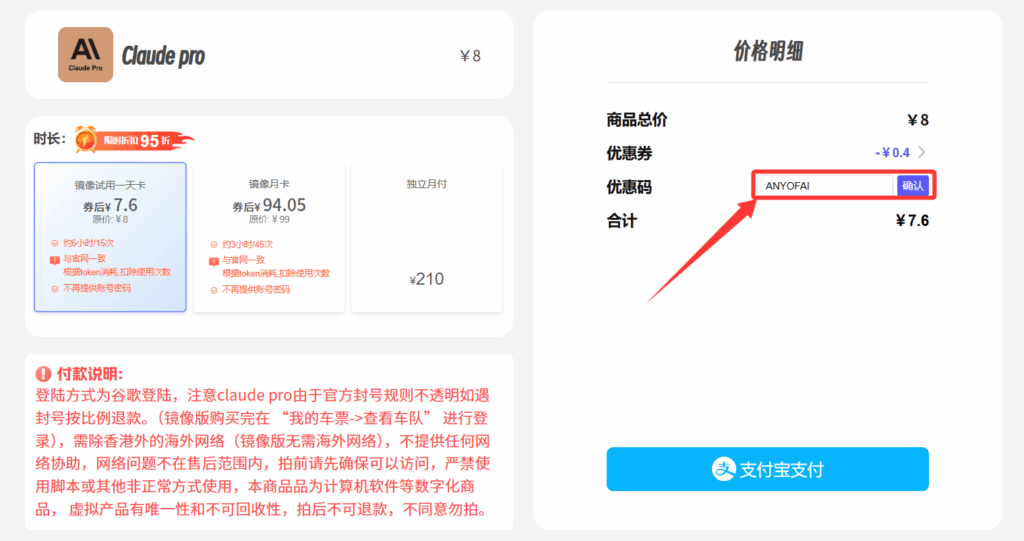The width and height of the screenshot is (1024, 541).
Task: Expand the 优惠券 chevron arrow
Action: 921,153
